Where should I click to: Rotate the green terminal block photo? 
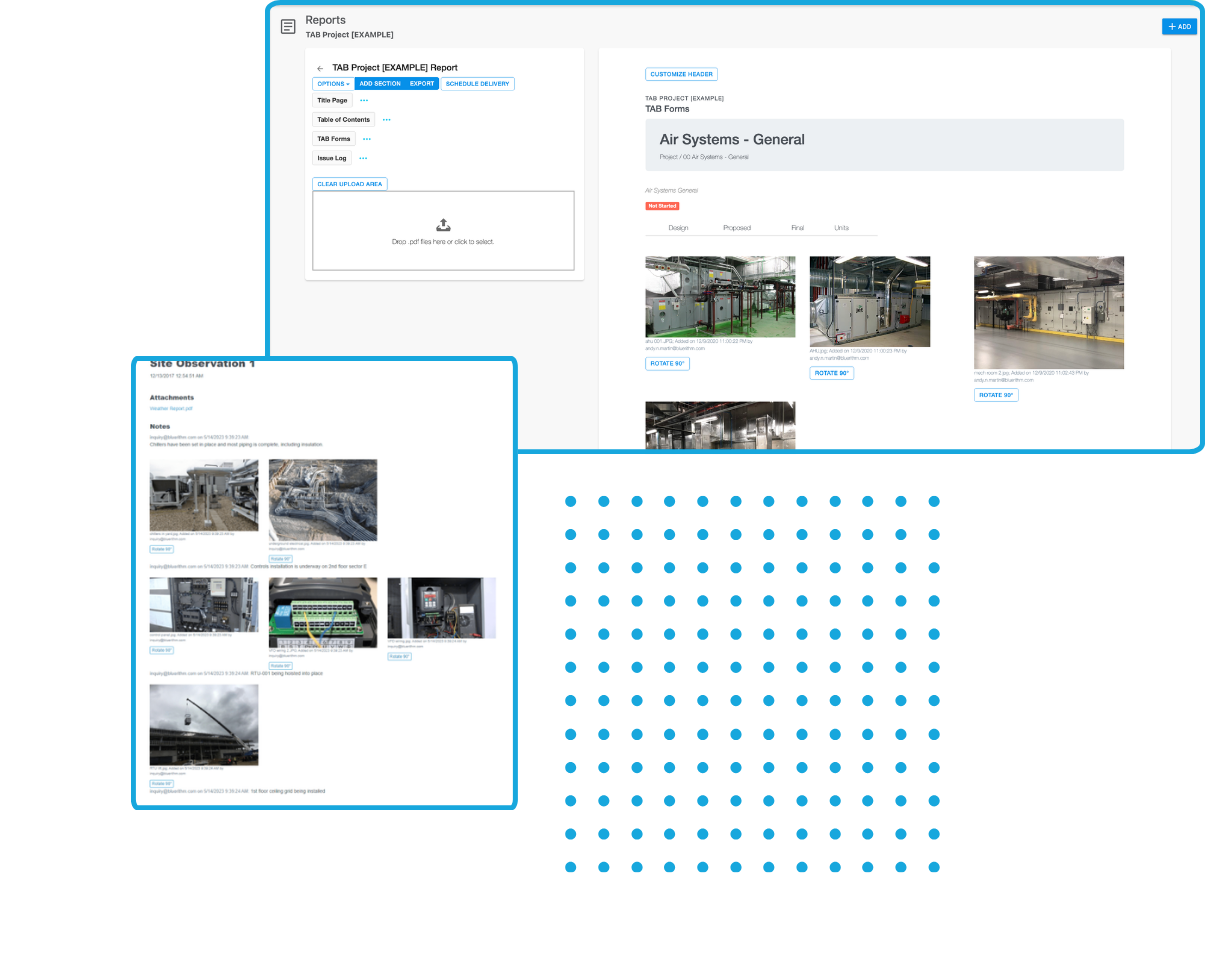coord(281,665)
